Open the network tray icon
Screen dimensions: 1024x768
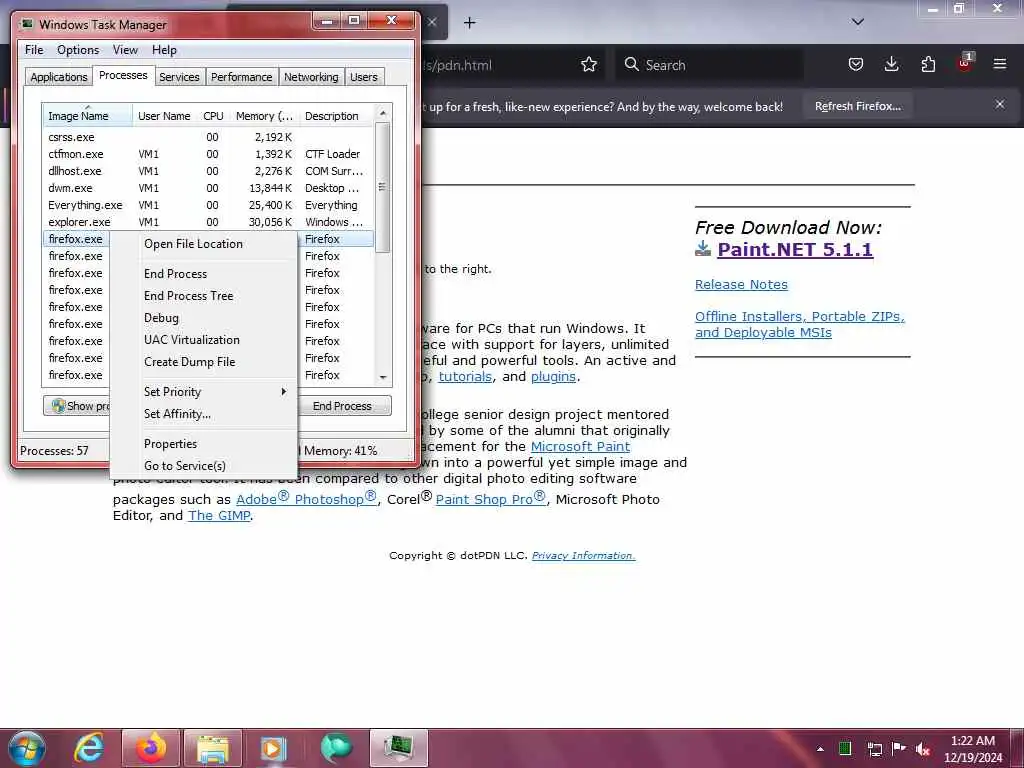874,749
